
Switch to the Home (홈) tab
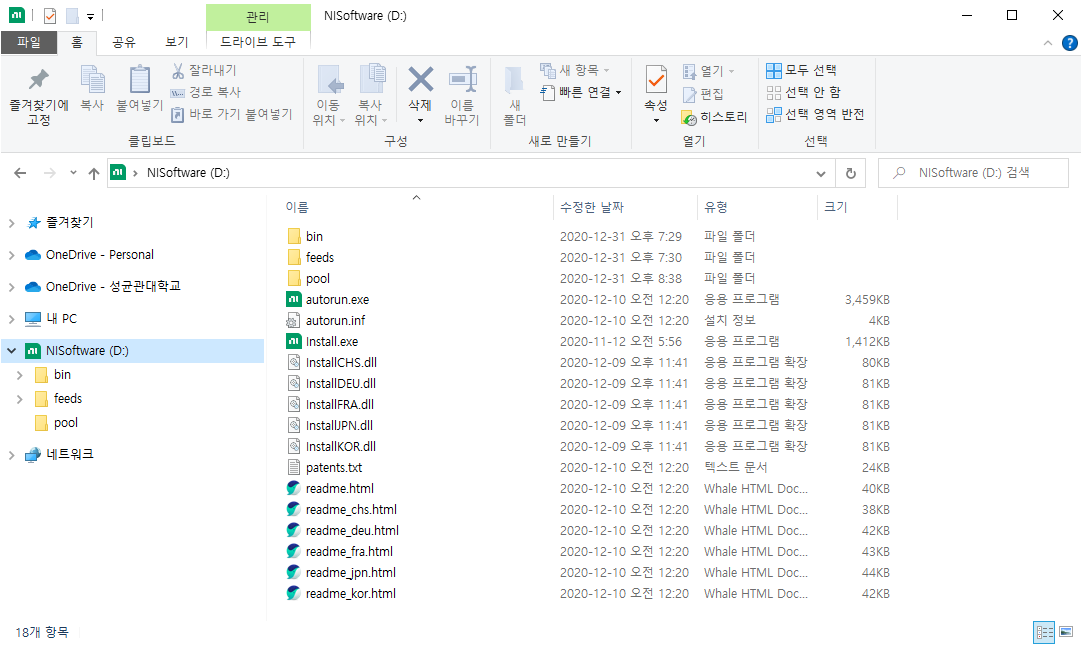[77, 42]
